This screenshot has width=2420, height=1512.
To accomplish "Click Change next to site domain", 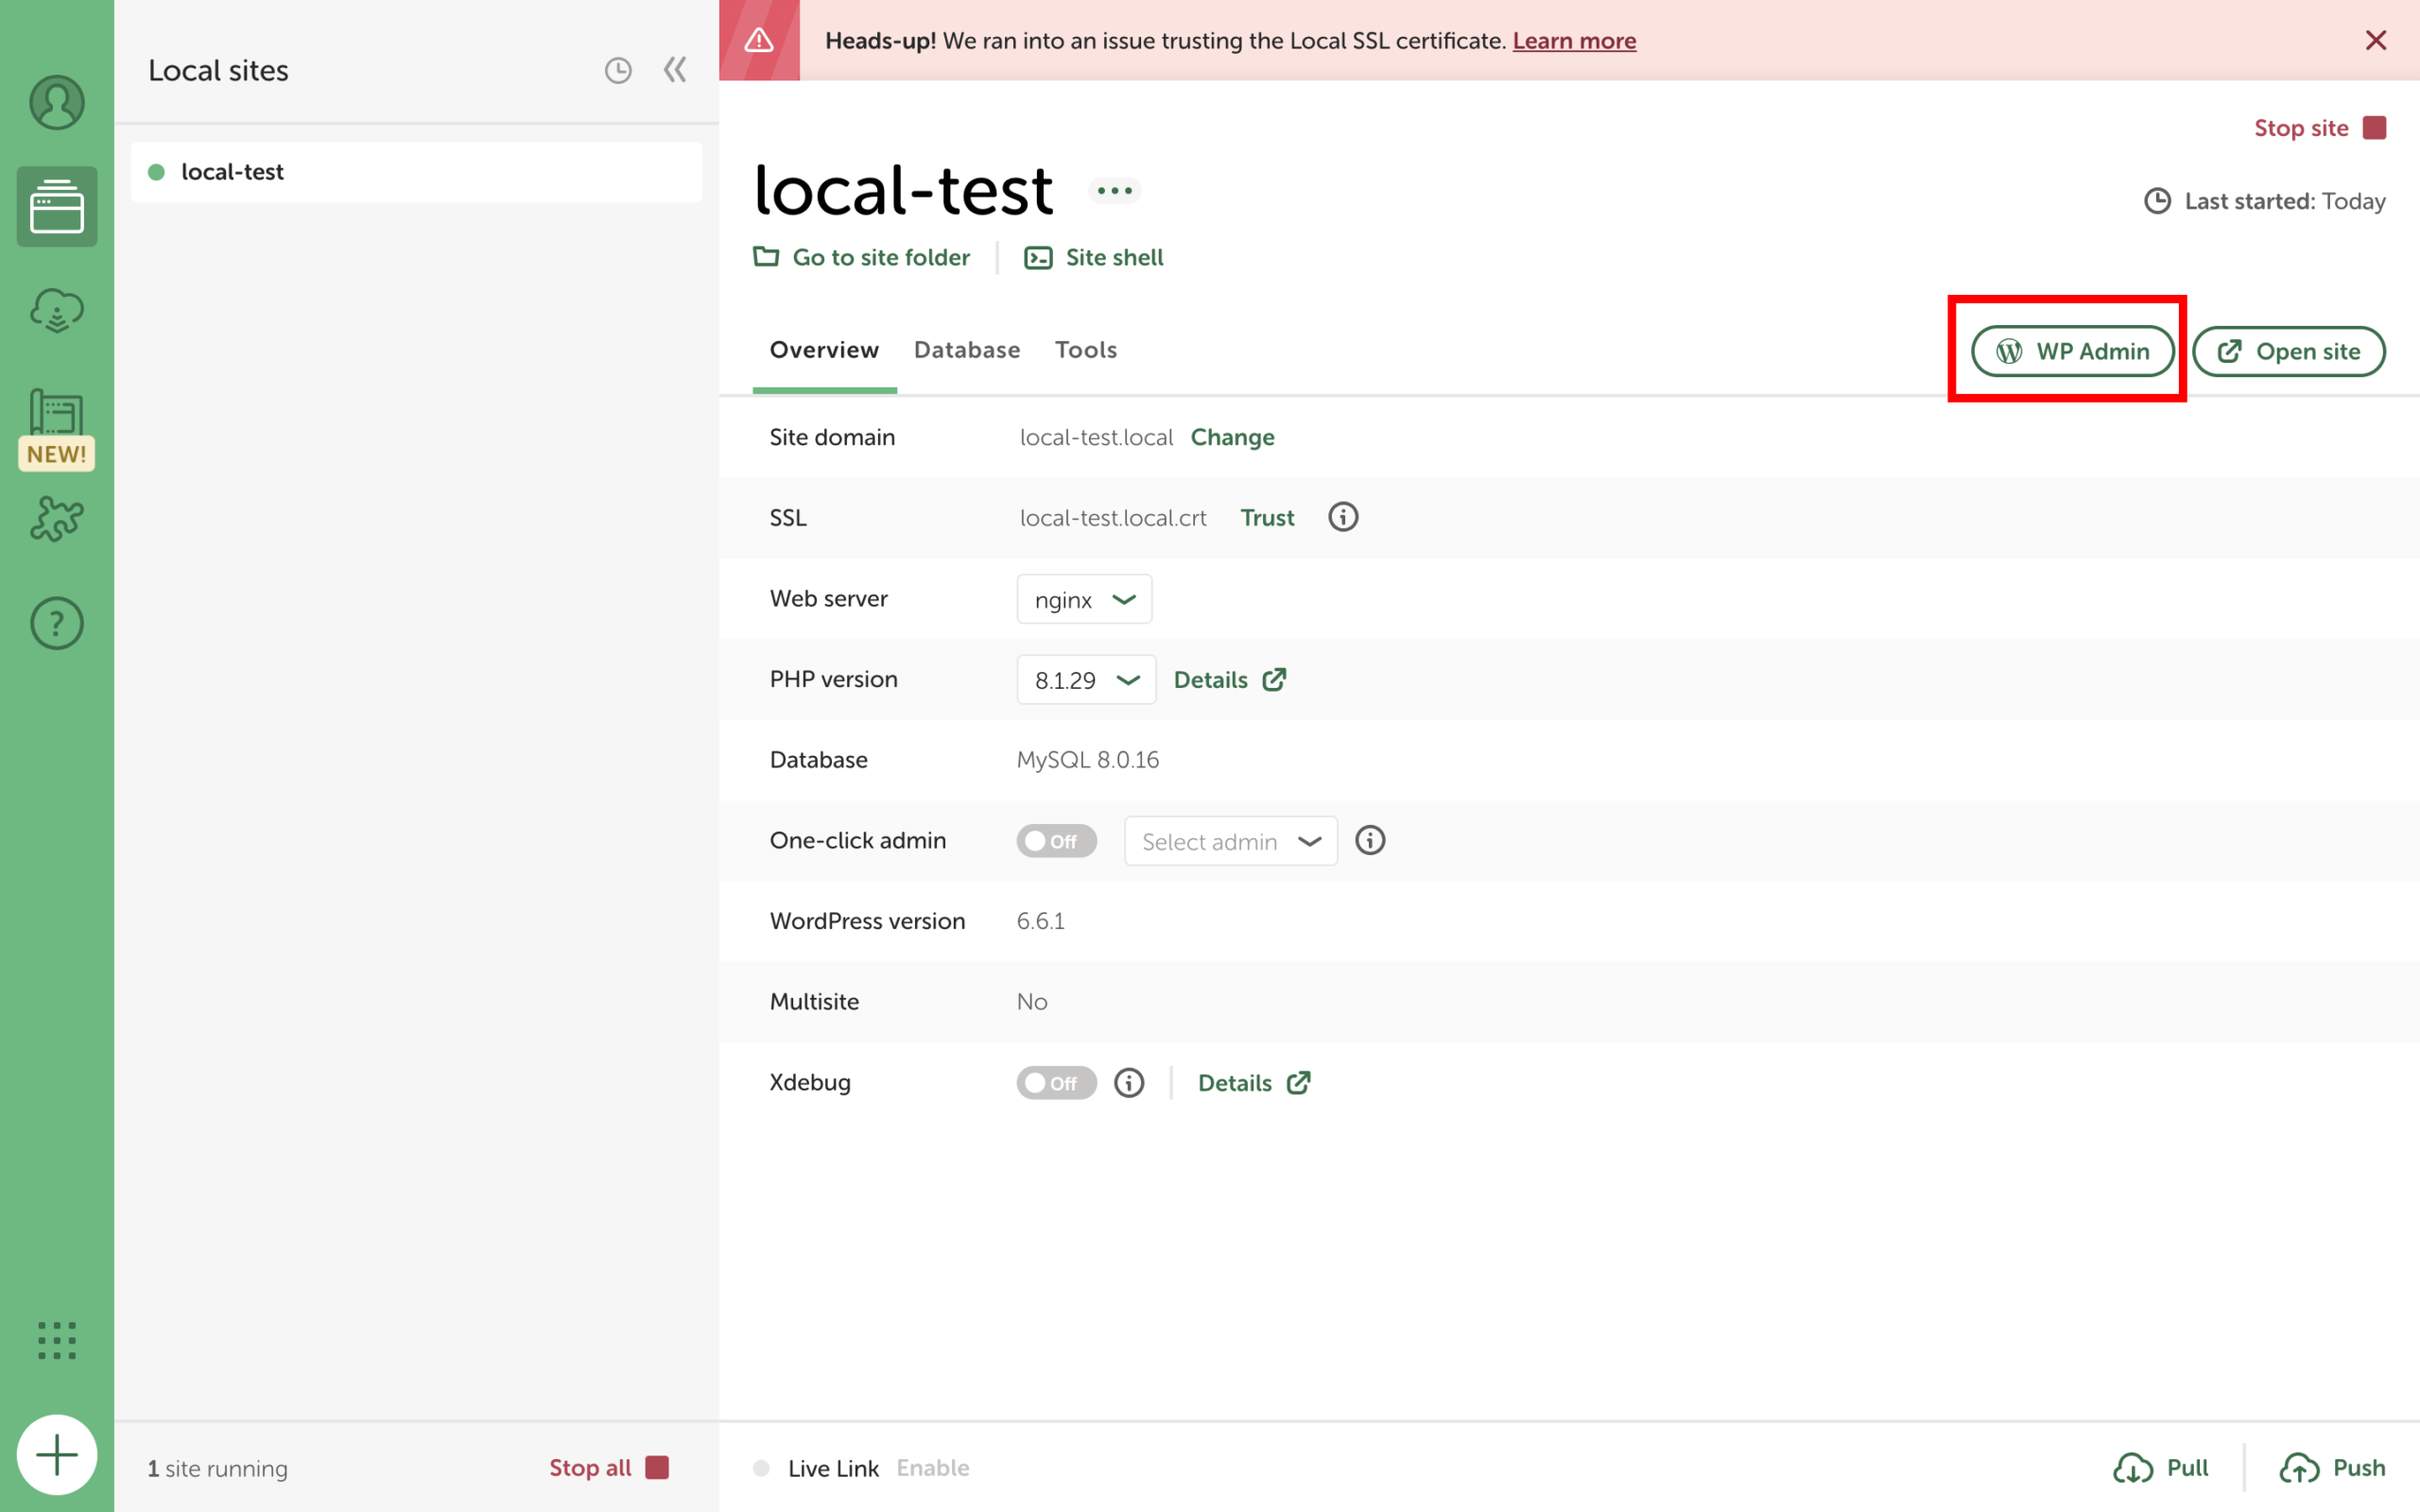I will [x=1232, y=437].
